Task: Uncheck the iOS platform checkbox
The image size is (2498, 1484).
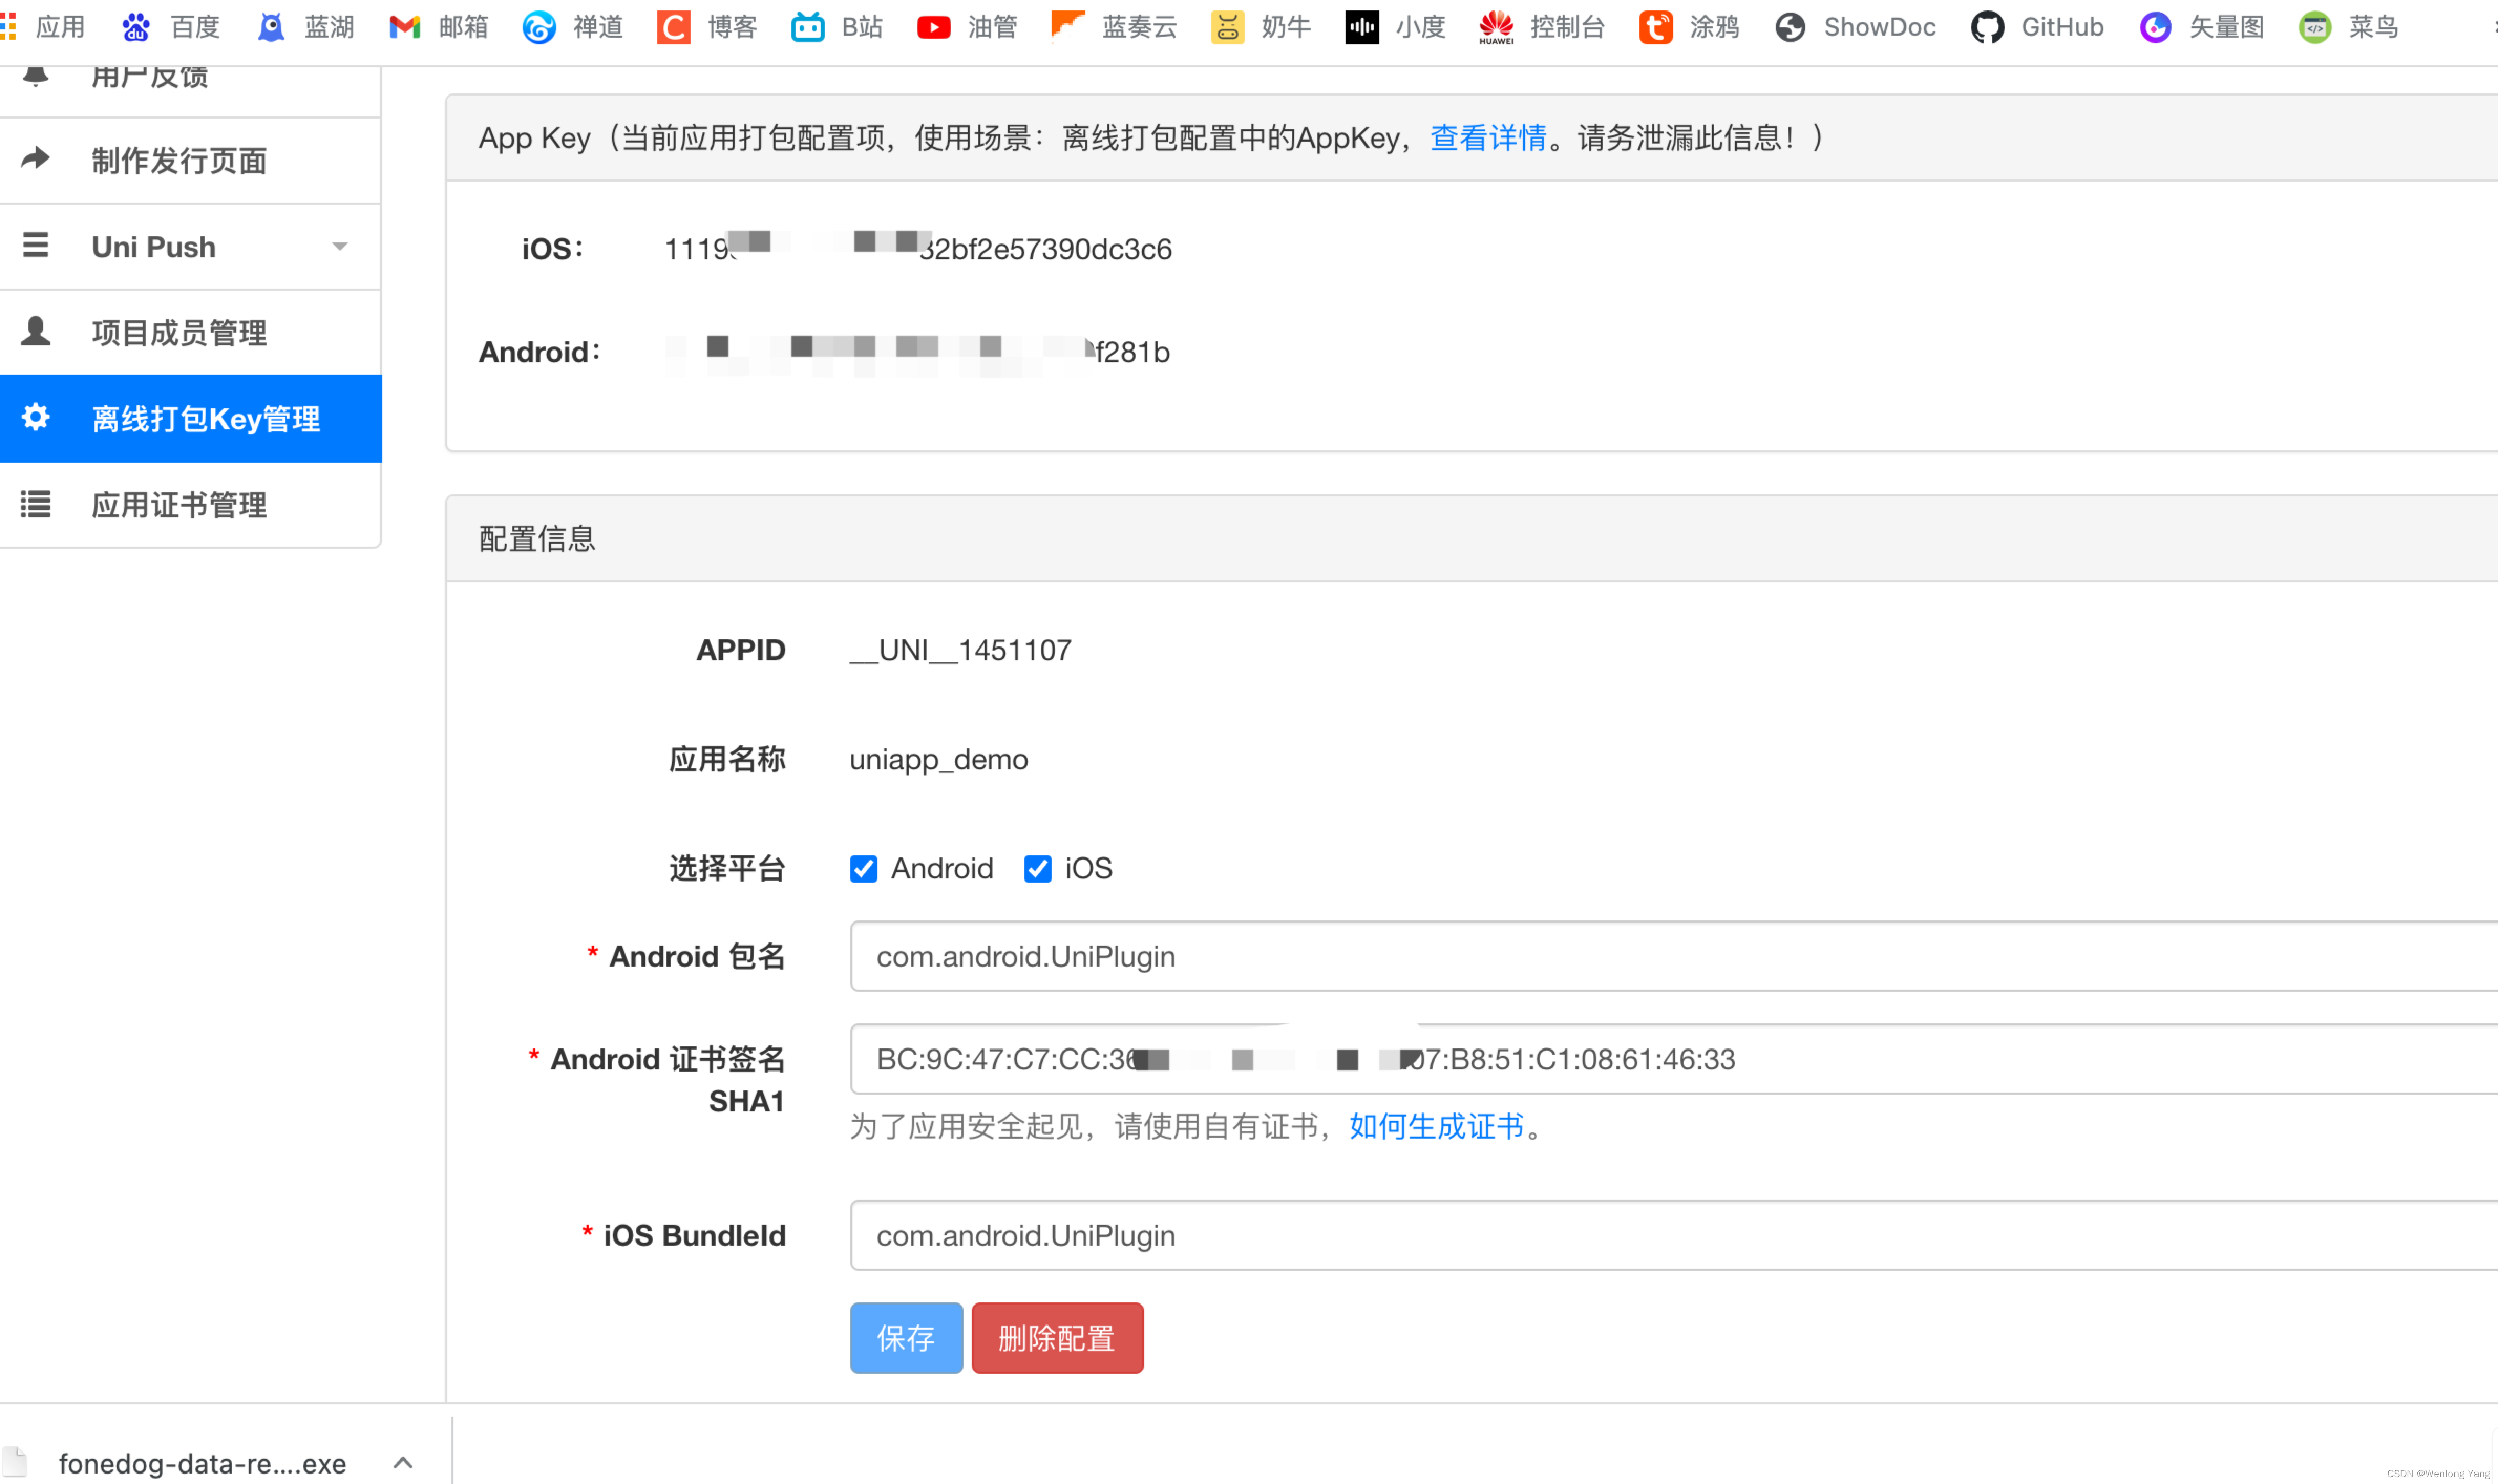Action: [1037, 868]
